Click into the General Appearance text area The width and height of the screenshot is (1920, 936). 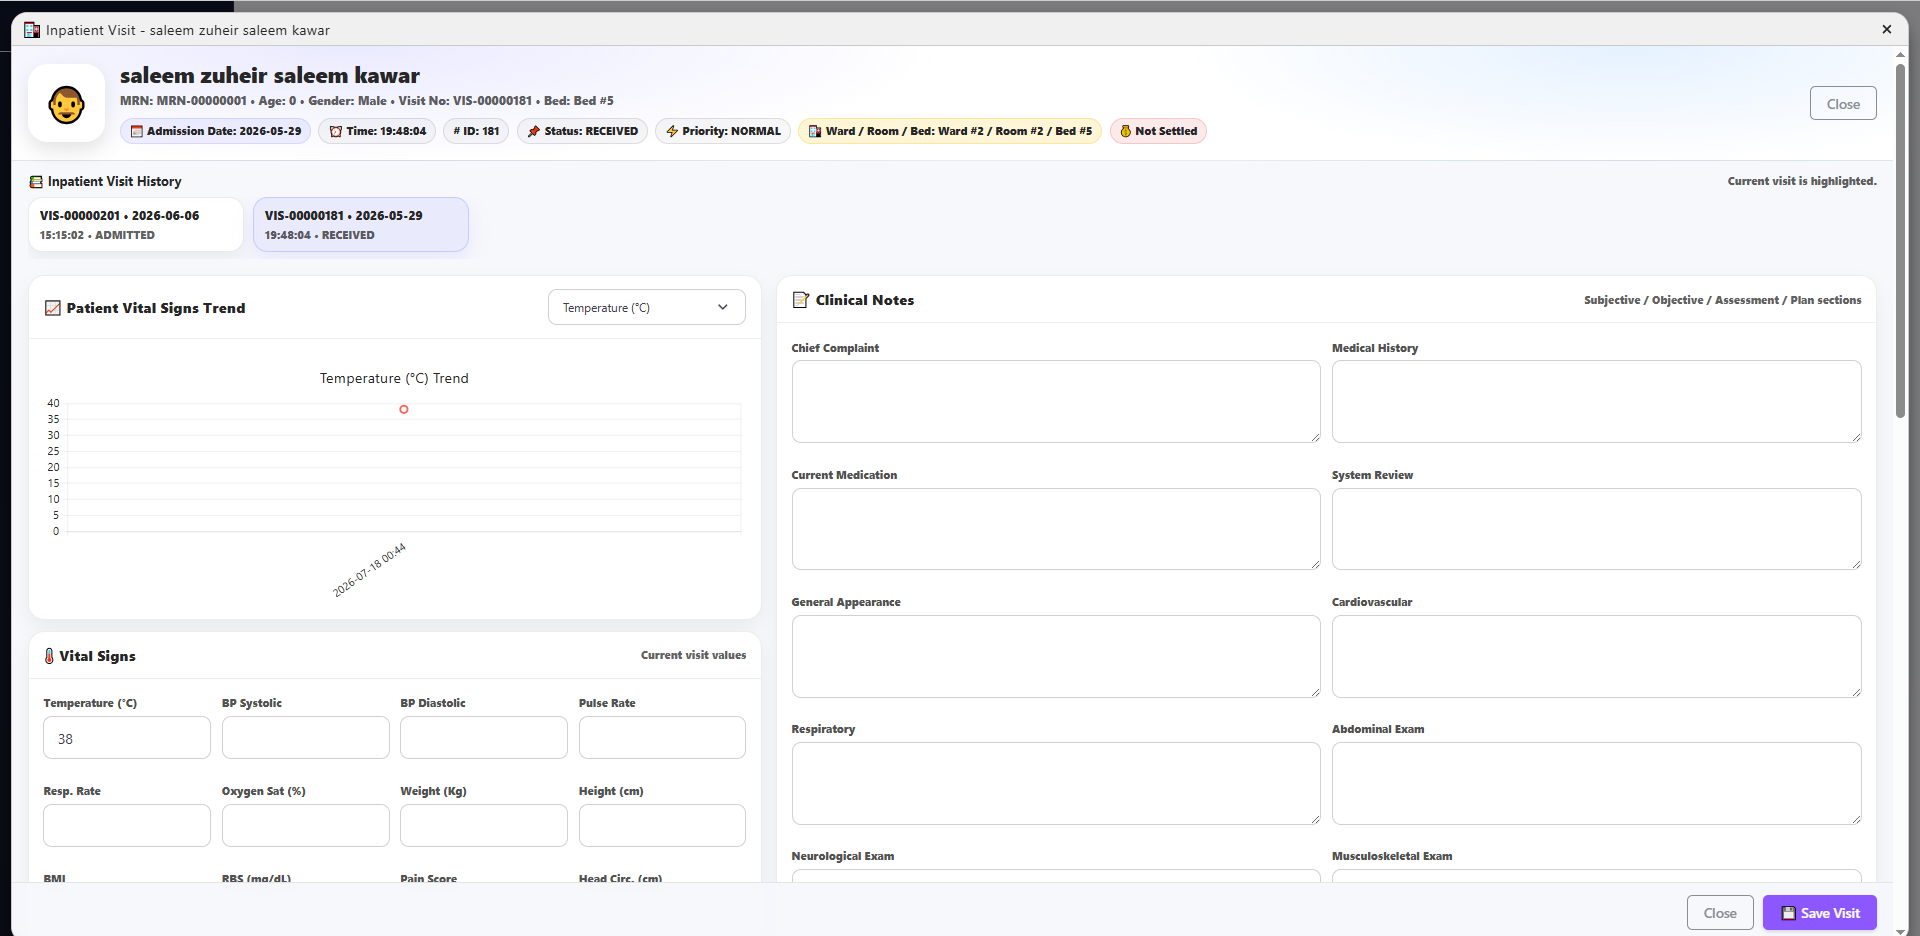point(1056,656)
